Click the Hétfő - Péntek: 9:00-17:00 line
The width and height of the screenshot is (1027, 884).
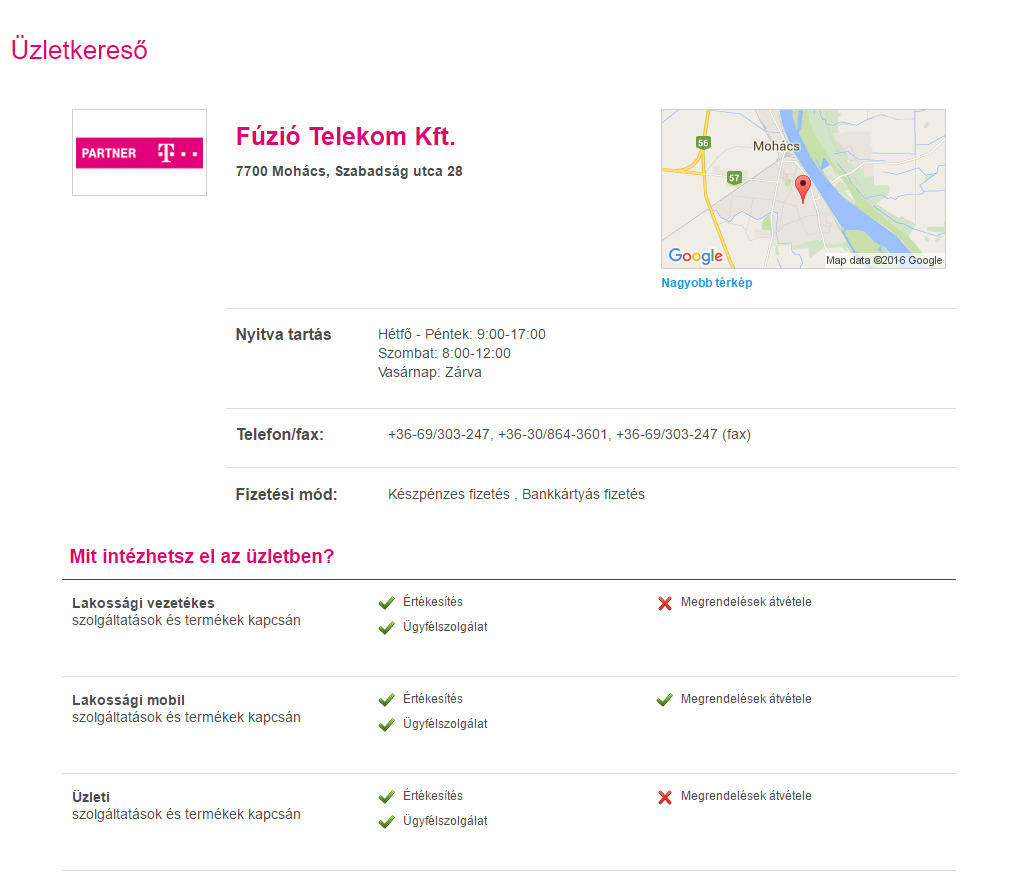pos(462,335)
